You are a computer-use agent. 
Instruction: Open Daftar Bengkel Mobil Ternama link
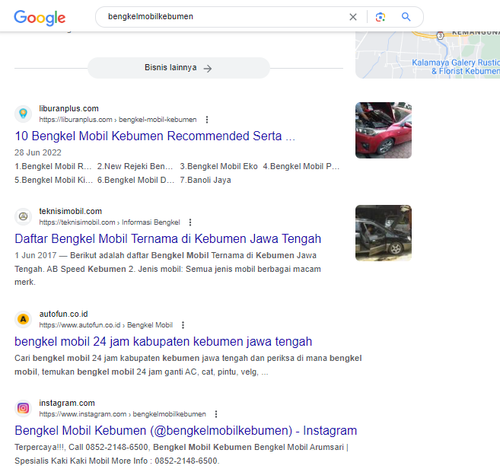click(168, 239)
